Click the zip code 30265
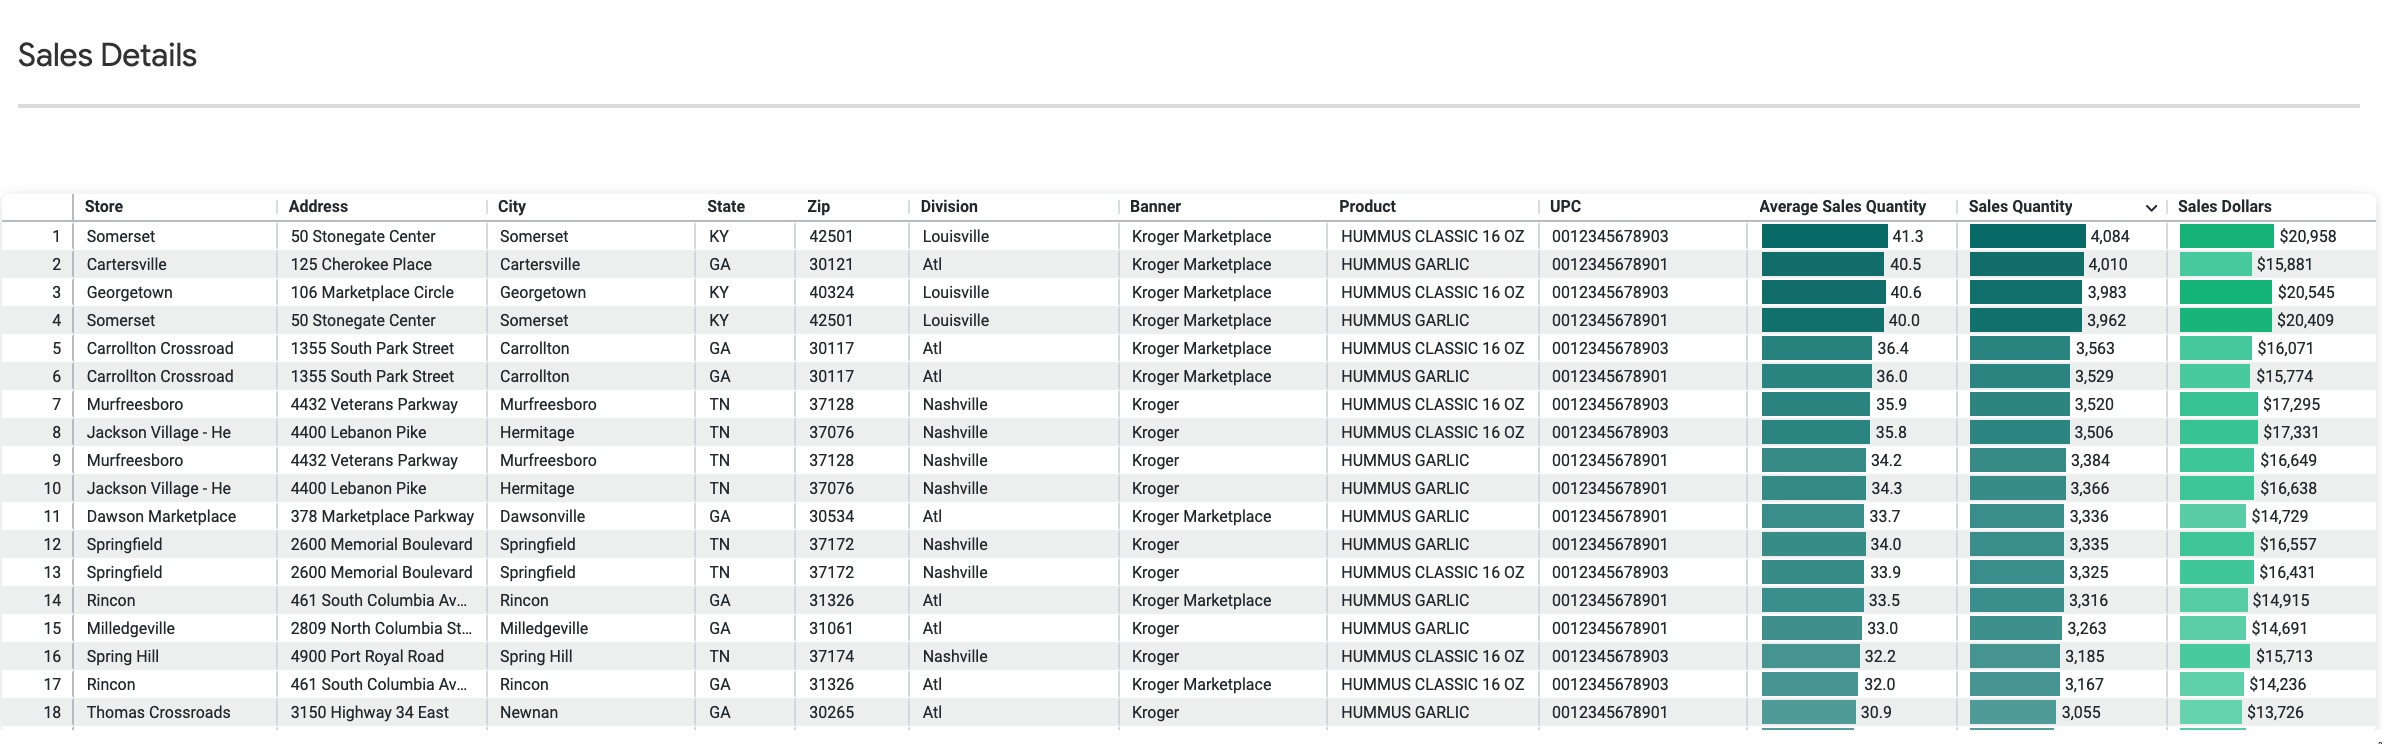 point(831,712)
